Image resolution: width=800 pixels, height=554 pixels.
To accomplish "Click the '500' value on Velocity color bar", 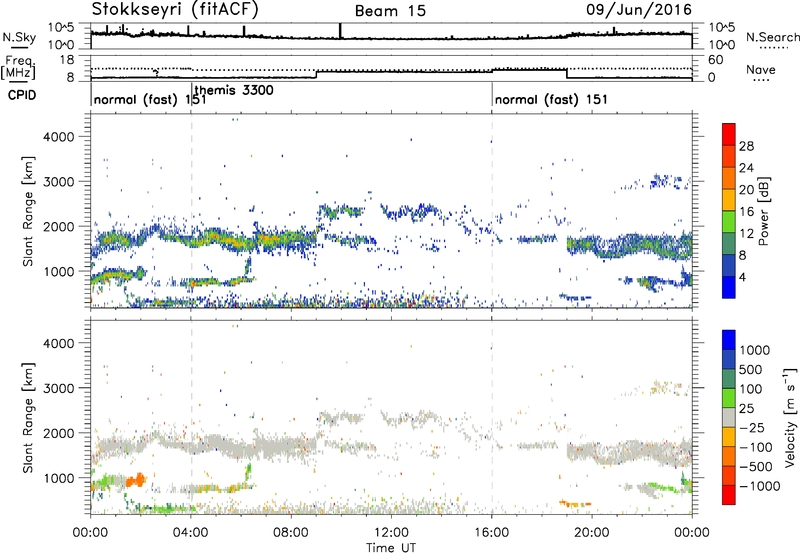I will pyautogui.click(x=751, y=369).
